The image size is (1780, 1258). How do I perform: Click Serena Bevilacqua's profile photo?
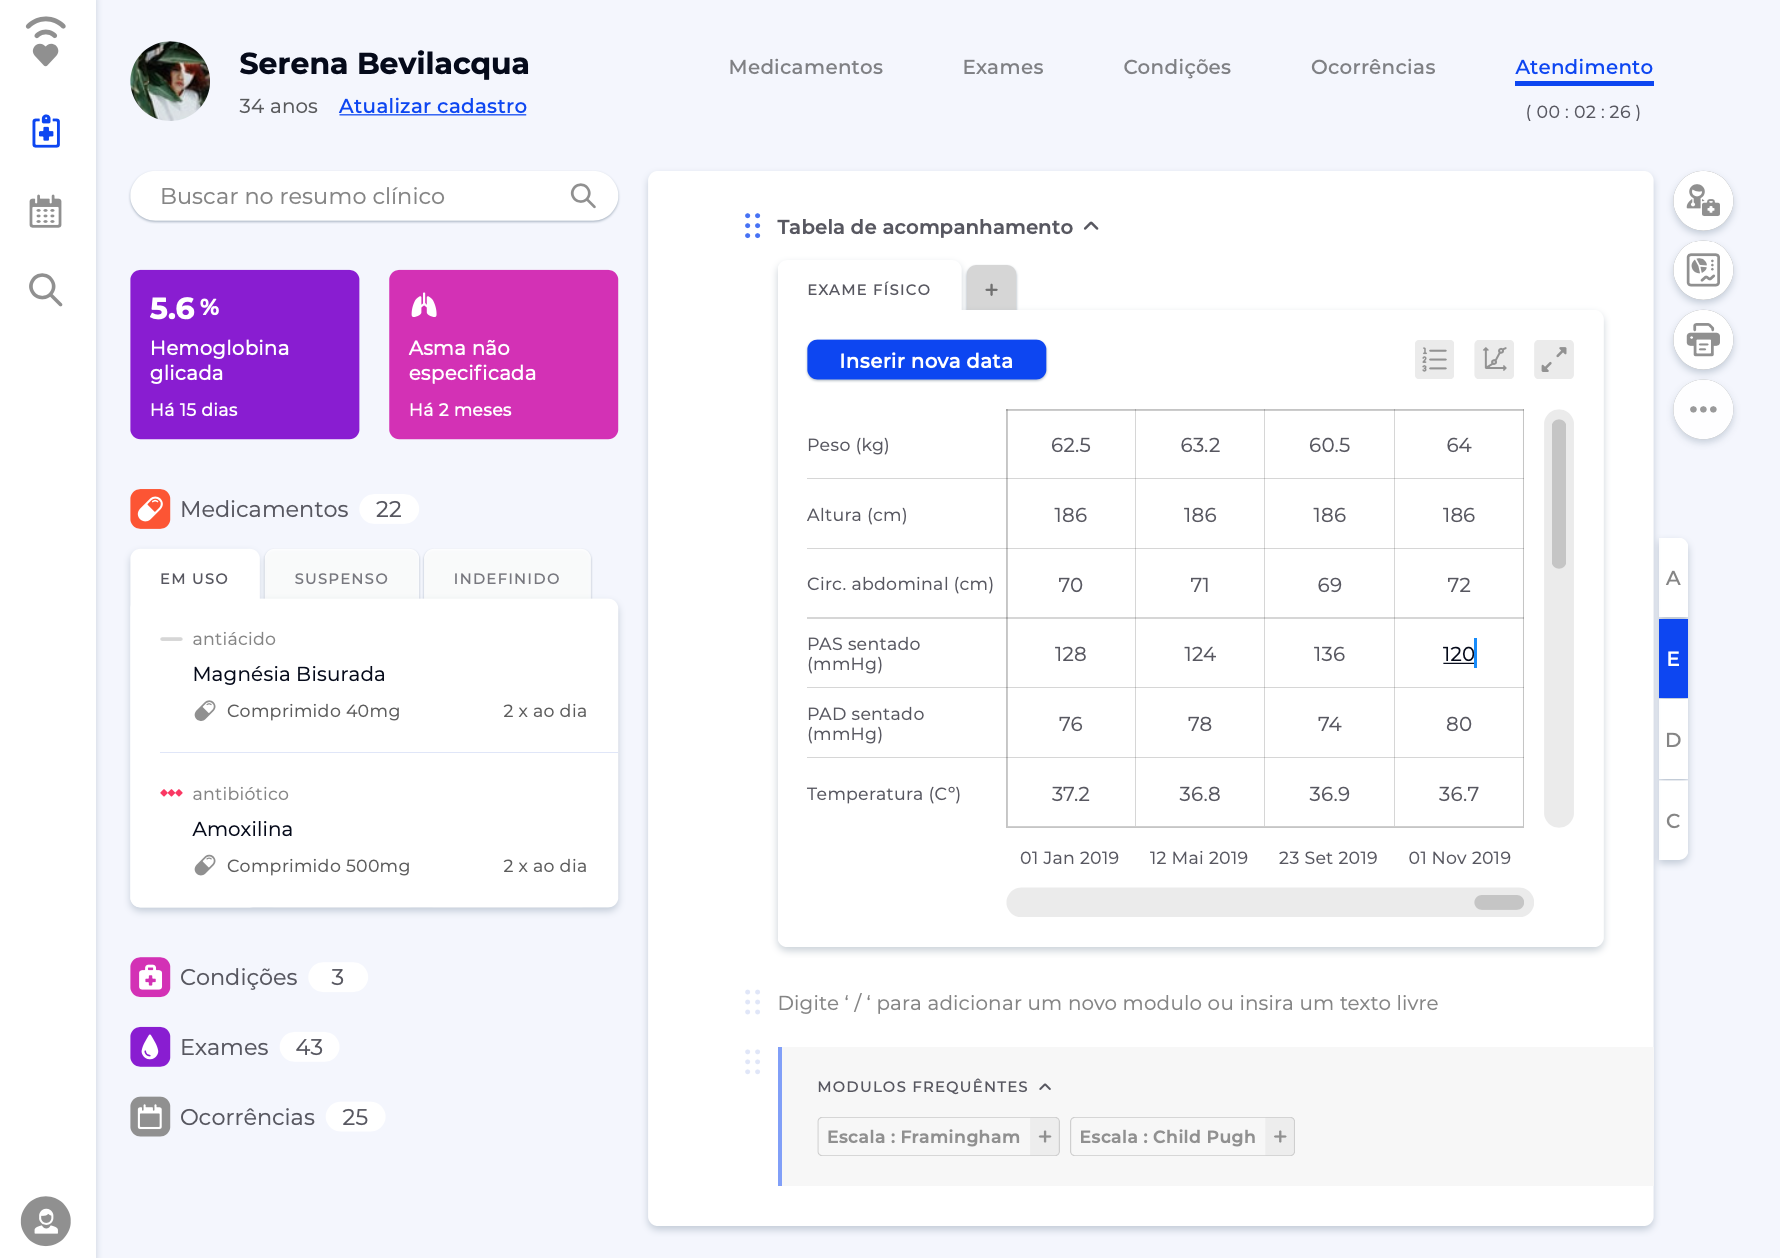pos(170,81)
